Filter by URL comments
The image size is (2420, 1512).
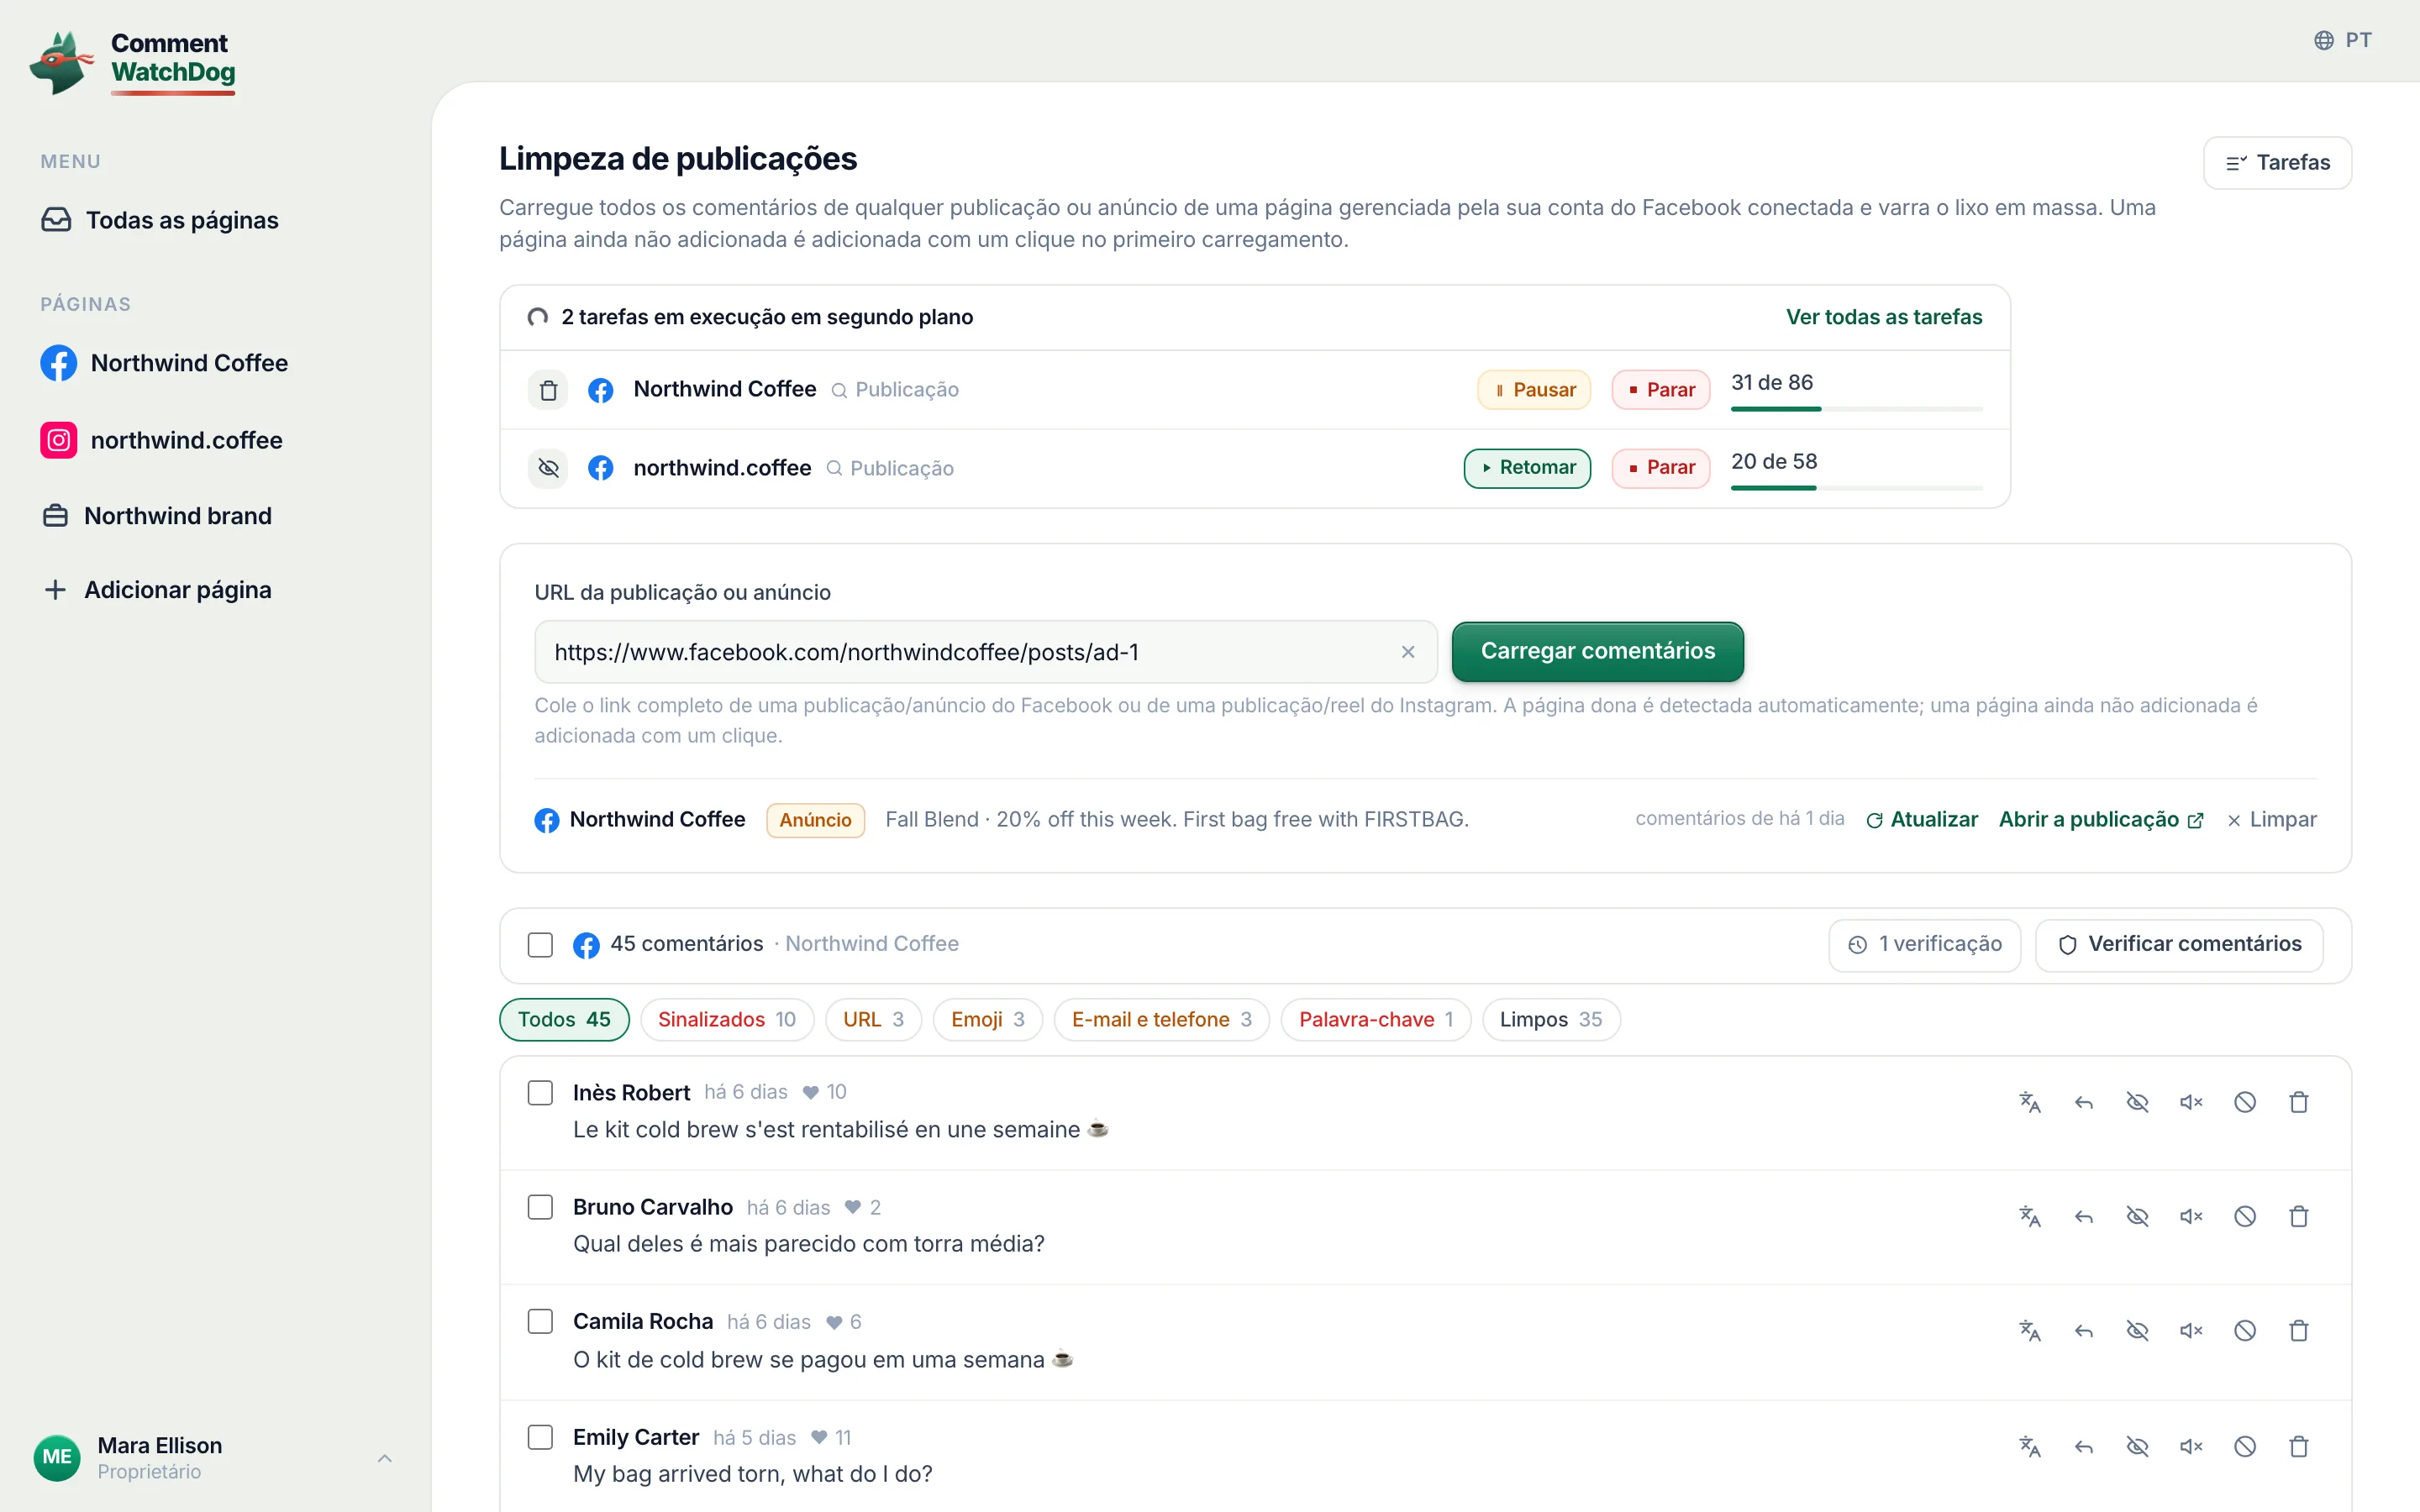coord(873,1019)
